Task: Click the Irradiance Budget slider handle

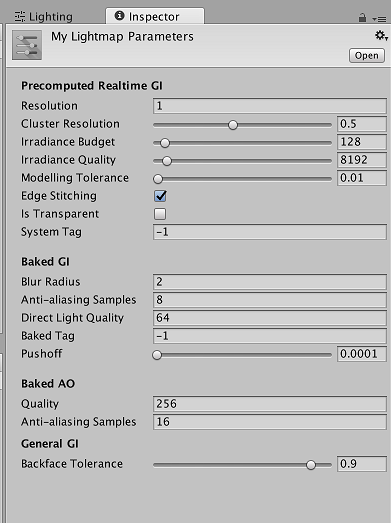Action: (x=165, y=143)
